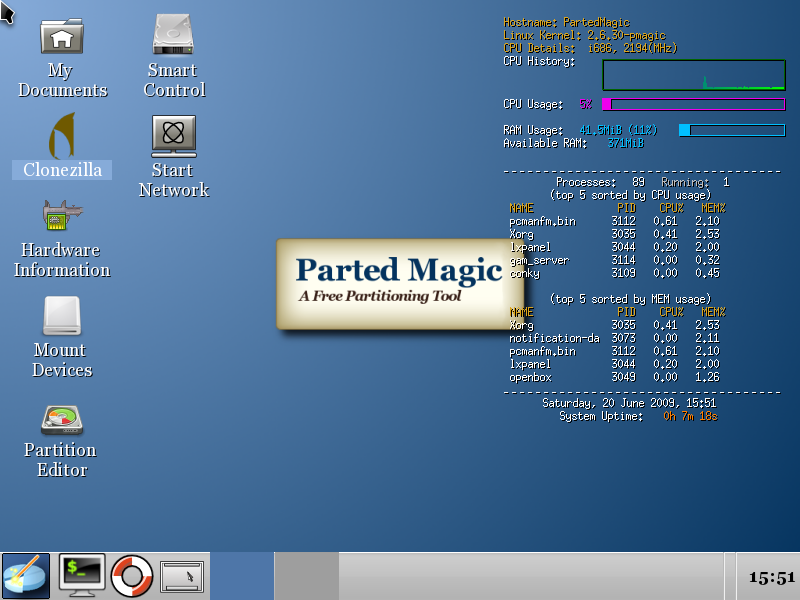Screen dimensions: 800x600
Task: Click the openbox process row
Action: tap(614, 378)
